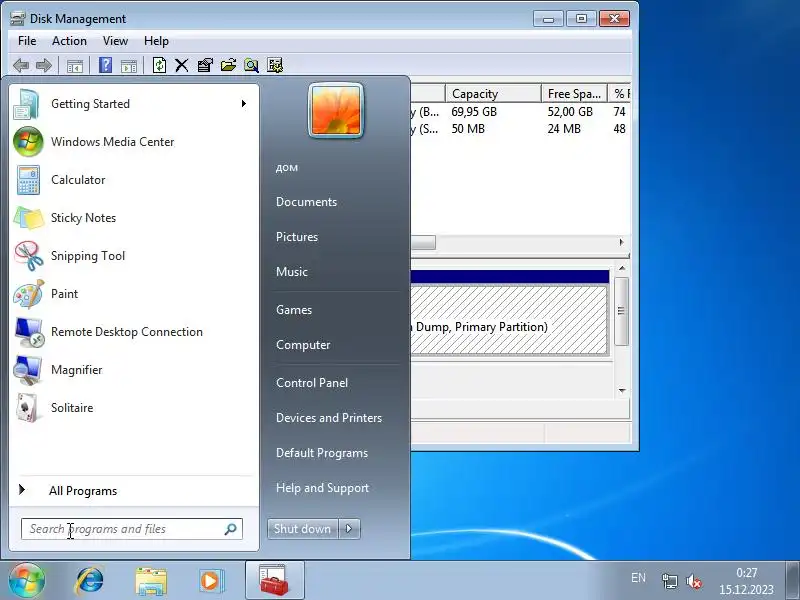Expand the Getting Started submenu arrow
The height and width of the screenshot is (600, 800).
pyautogui.click(x=244, y=104)
